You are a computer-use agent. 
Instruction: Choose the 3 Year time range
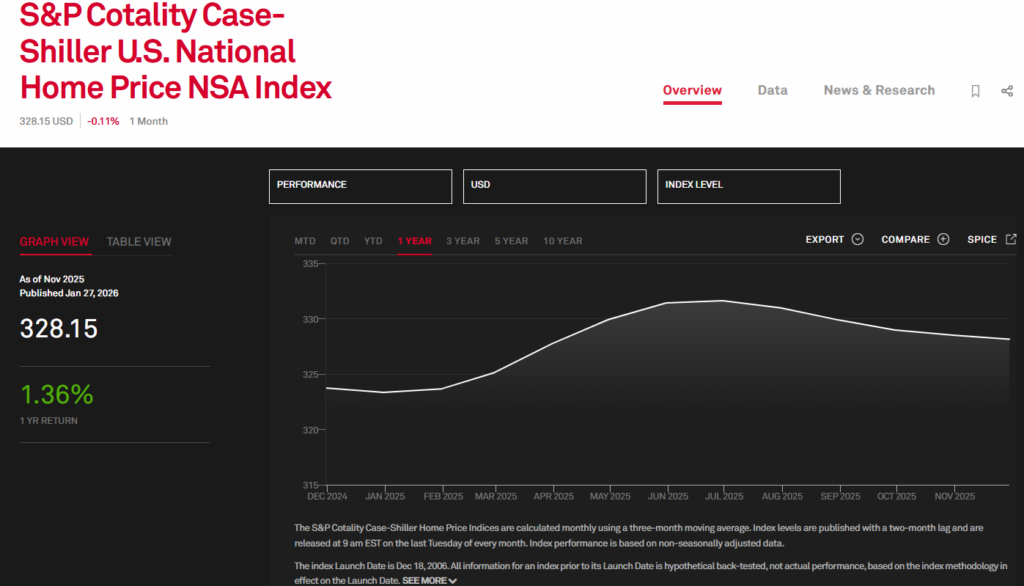(x=463, y=241)
